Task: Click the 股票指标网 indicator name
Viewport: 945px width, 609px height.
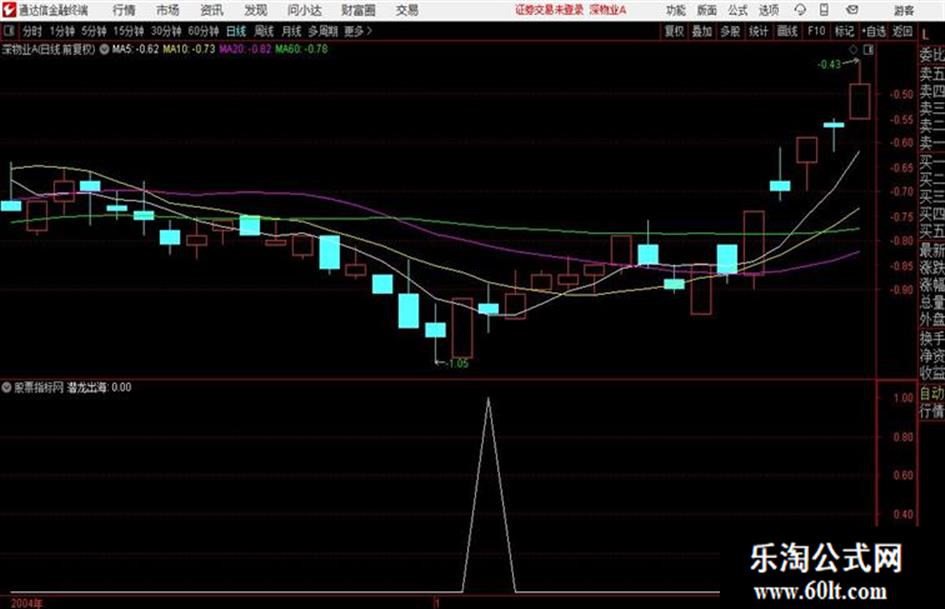Action: click(39, 387)
